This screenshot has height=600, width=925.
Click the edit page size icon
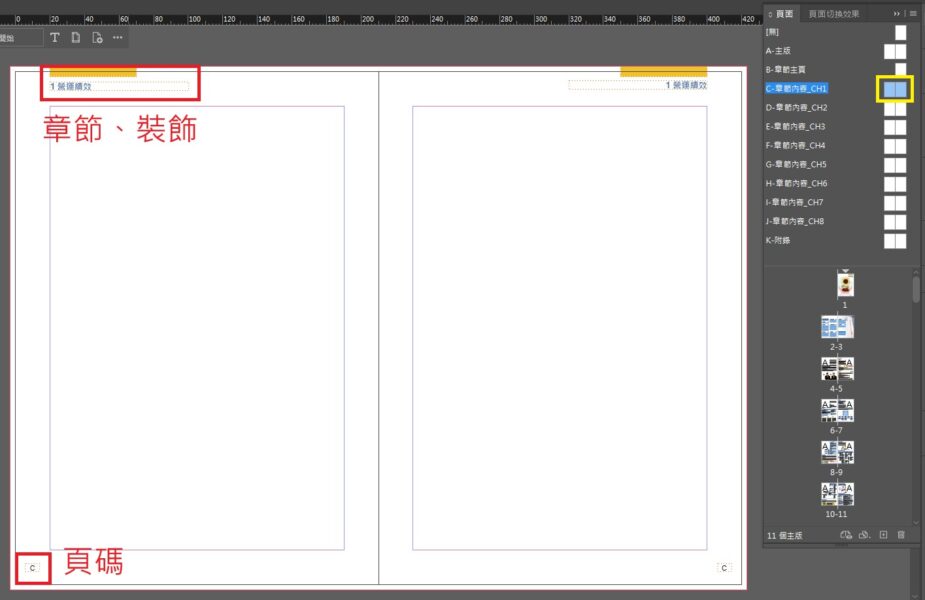(846, 536)
